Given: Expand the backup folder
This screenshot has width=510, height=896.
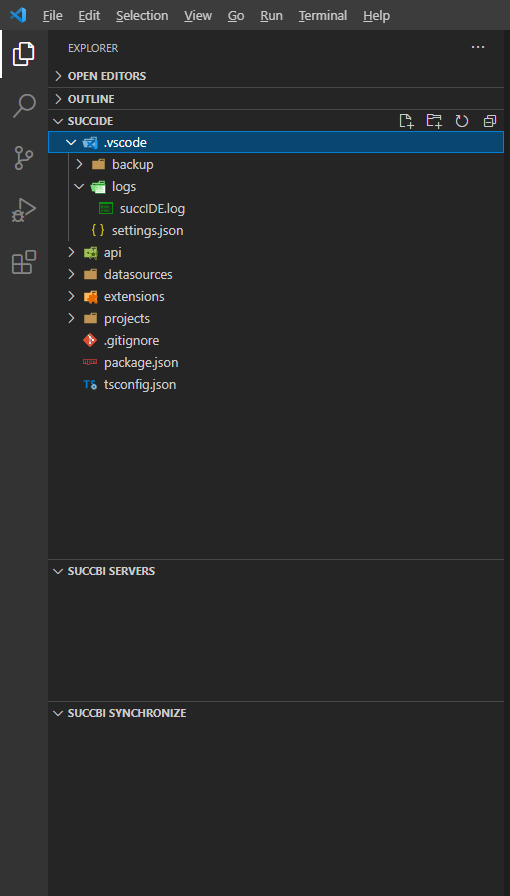Looking at the screenshot, I should (276, 165).
